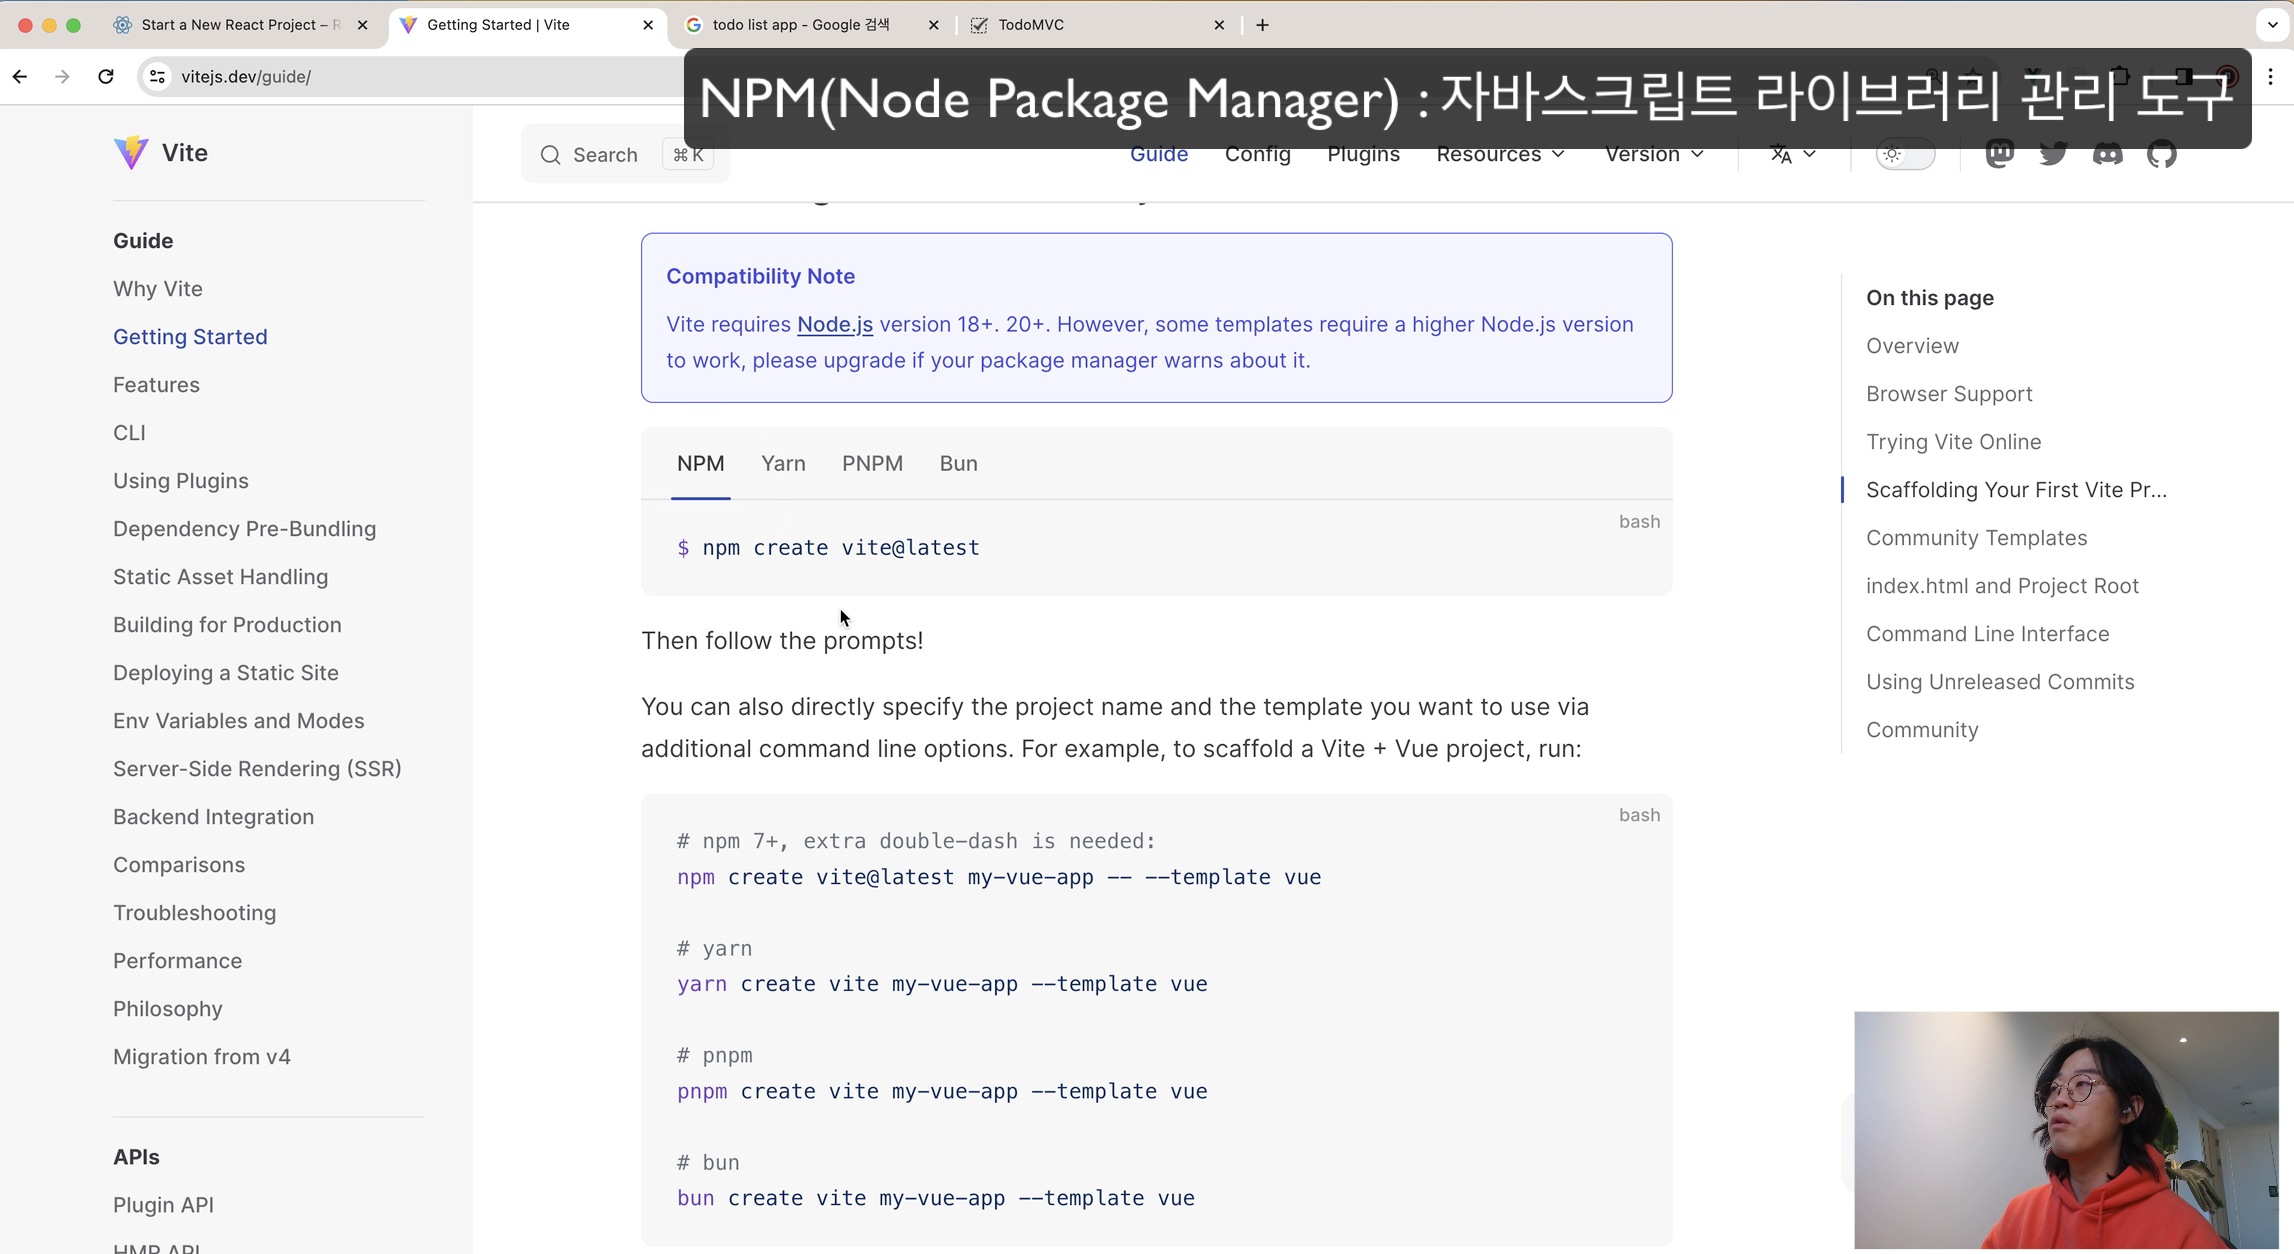Switch to the Yarn code tab
The image size is (2294, 1254).
click(783, 464)
